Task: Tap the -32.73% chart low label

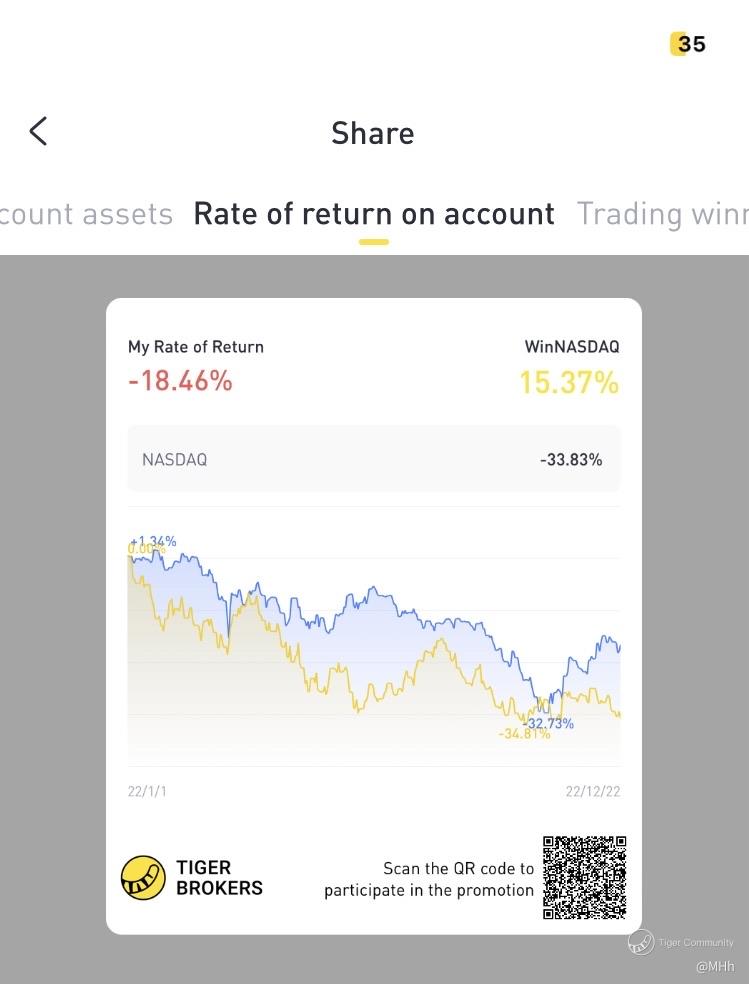Action: pos(549,723)
